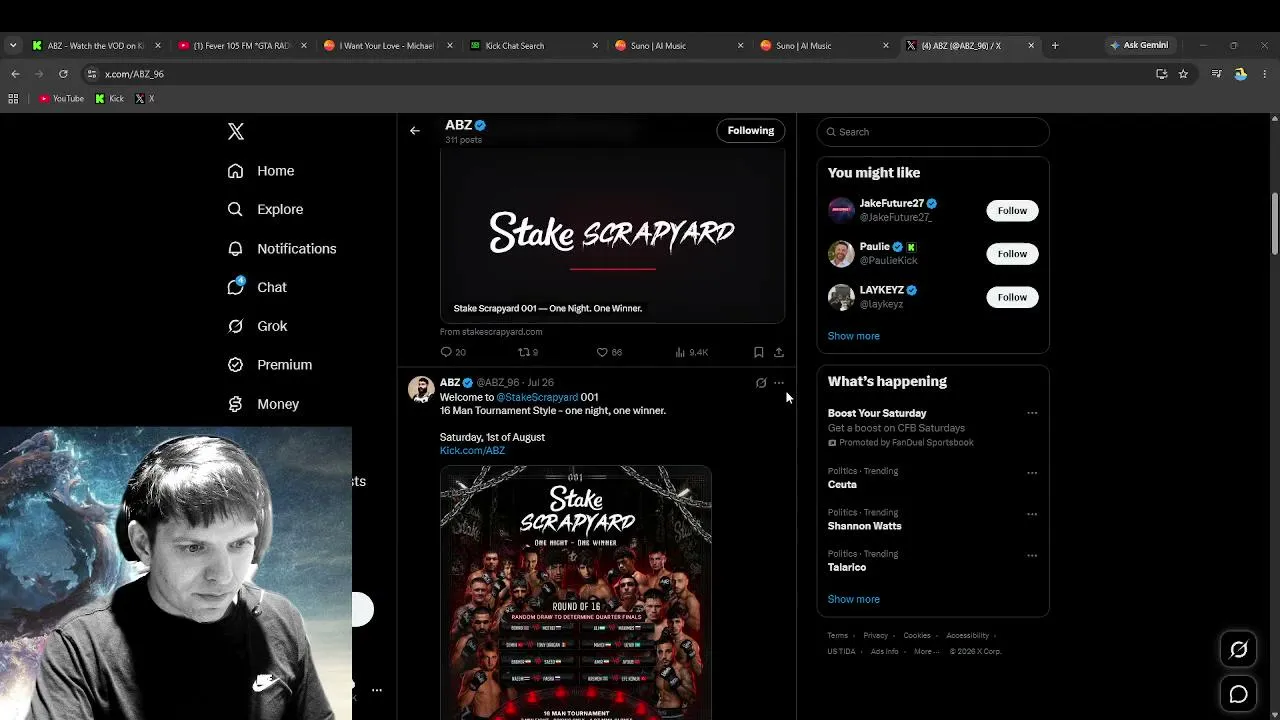Image resolution: width=1280 pixels, height=720 pixels.
Task: Open the Stake Scrapyard 001 link card
Action: coord(612,236)
